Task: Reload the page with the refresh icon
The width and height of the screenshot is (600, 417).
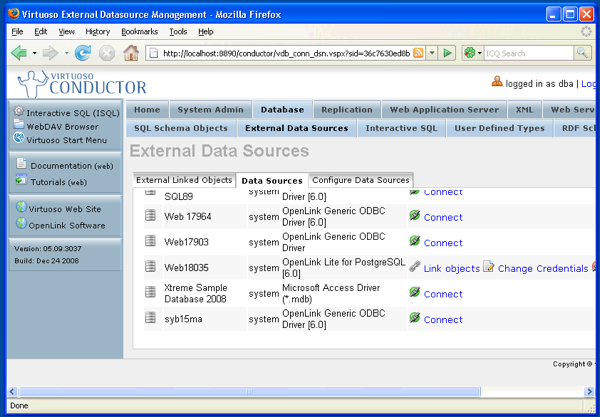Action: coord(83,53)
